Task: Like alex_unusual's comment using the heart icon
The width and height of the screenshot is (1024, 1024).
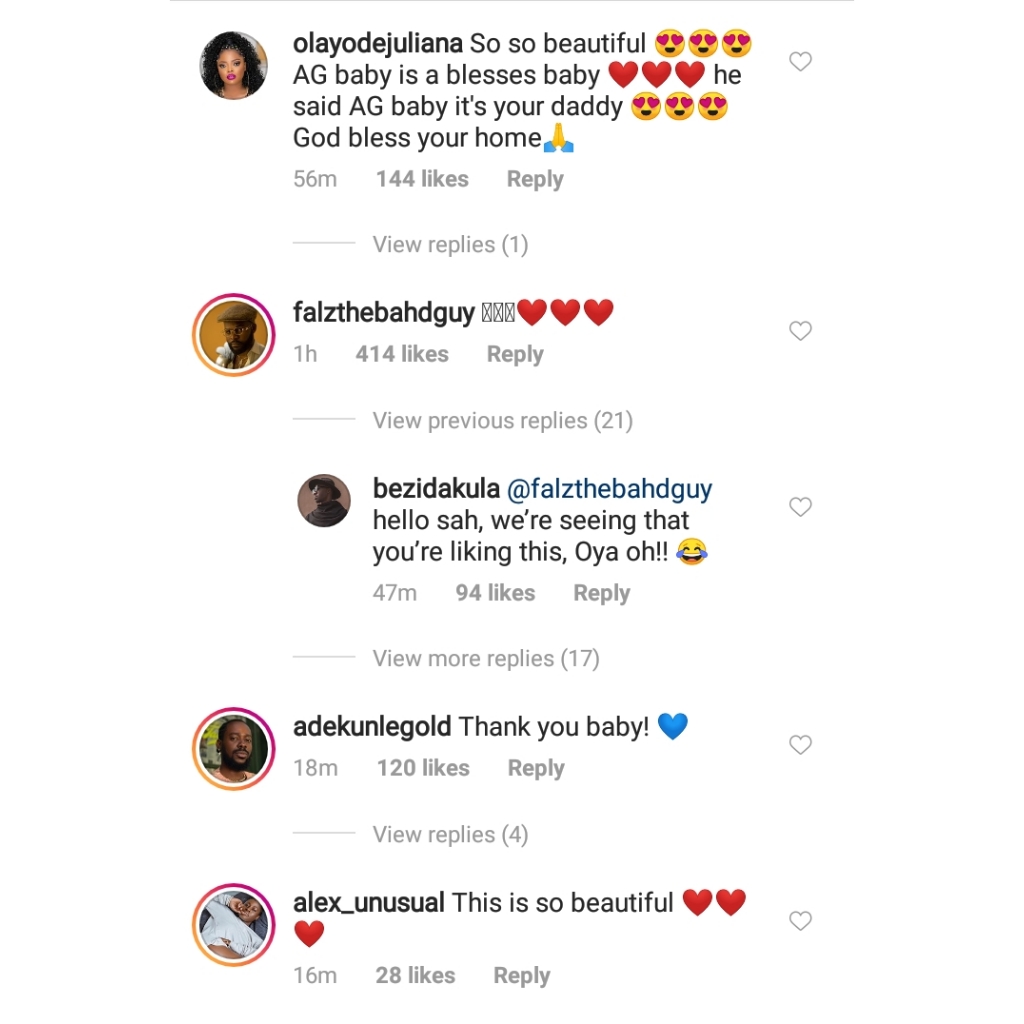Action: [800, 920]
